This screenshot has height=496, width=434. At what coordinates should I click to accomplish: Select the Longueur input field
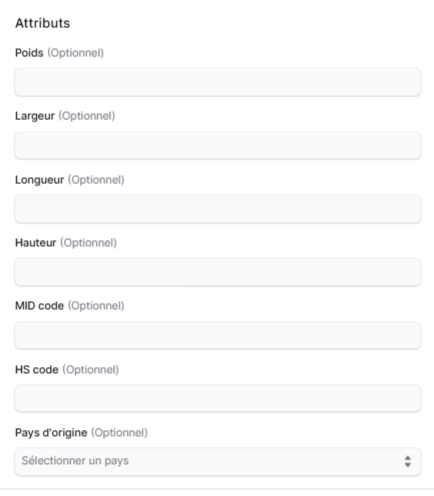[x=218, y=209]
